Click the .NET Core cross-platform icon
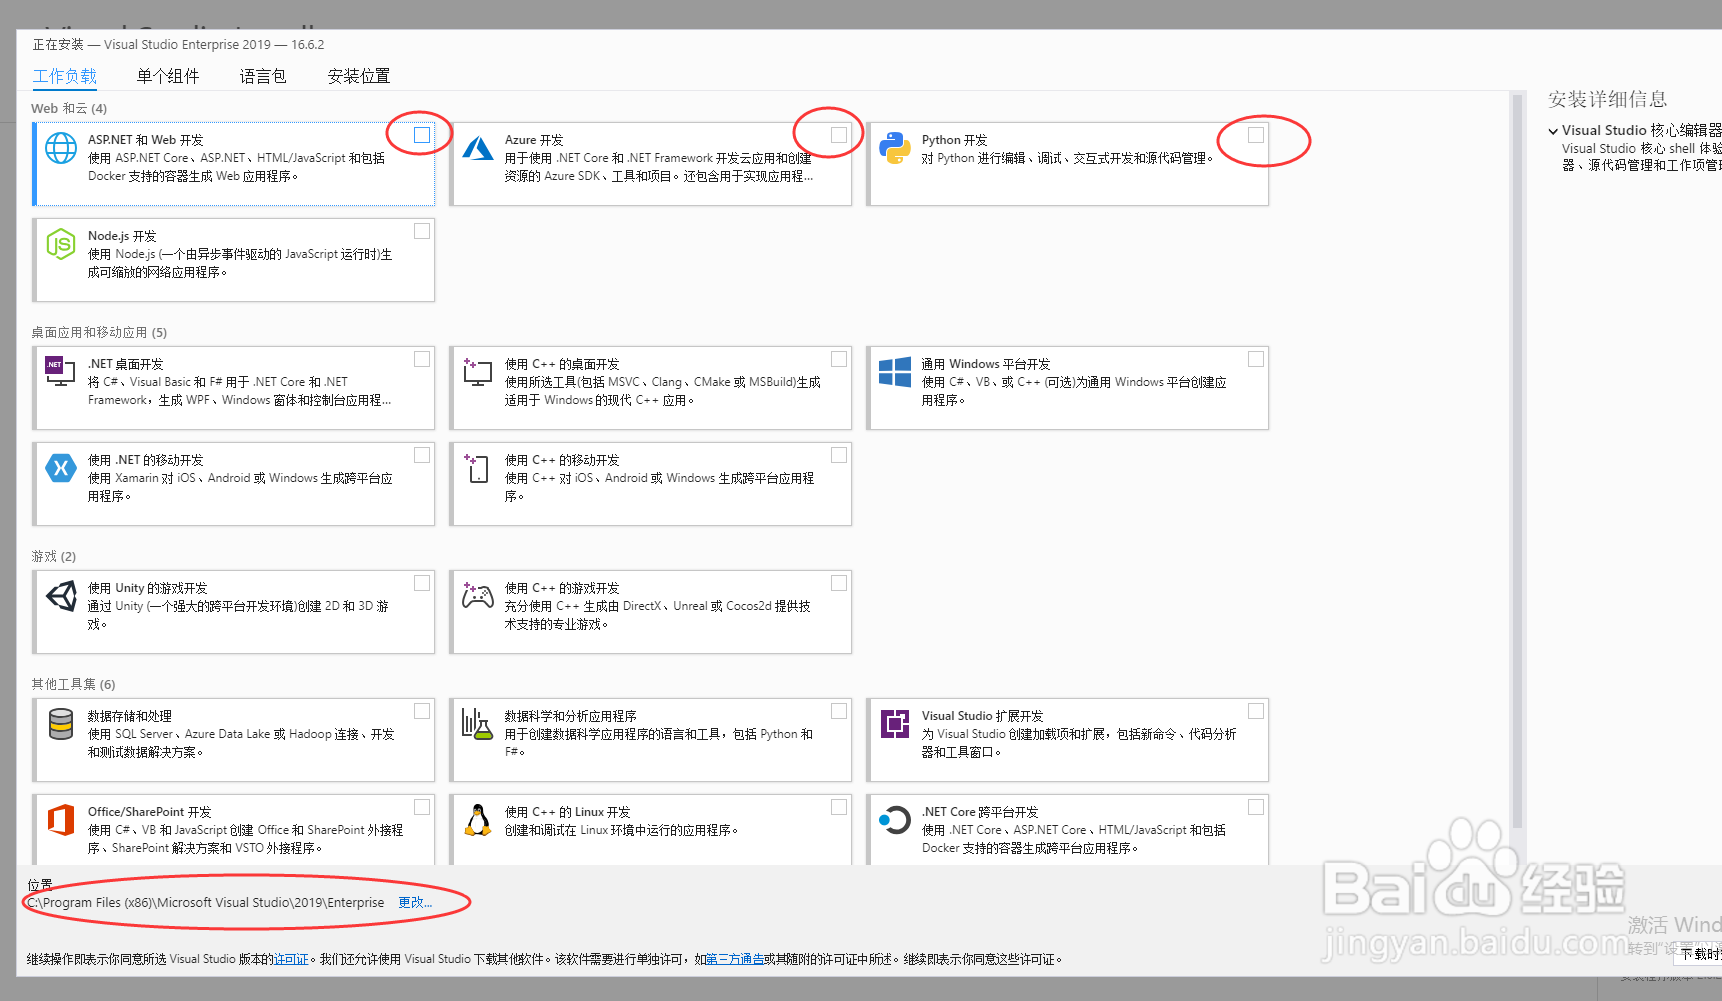The image size is (1722, 1001). (895, 820)
